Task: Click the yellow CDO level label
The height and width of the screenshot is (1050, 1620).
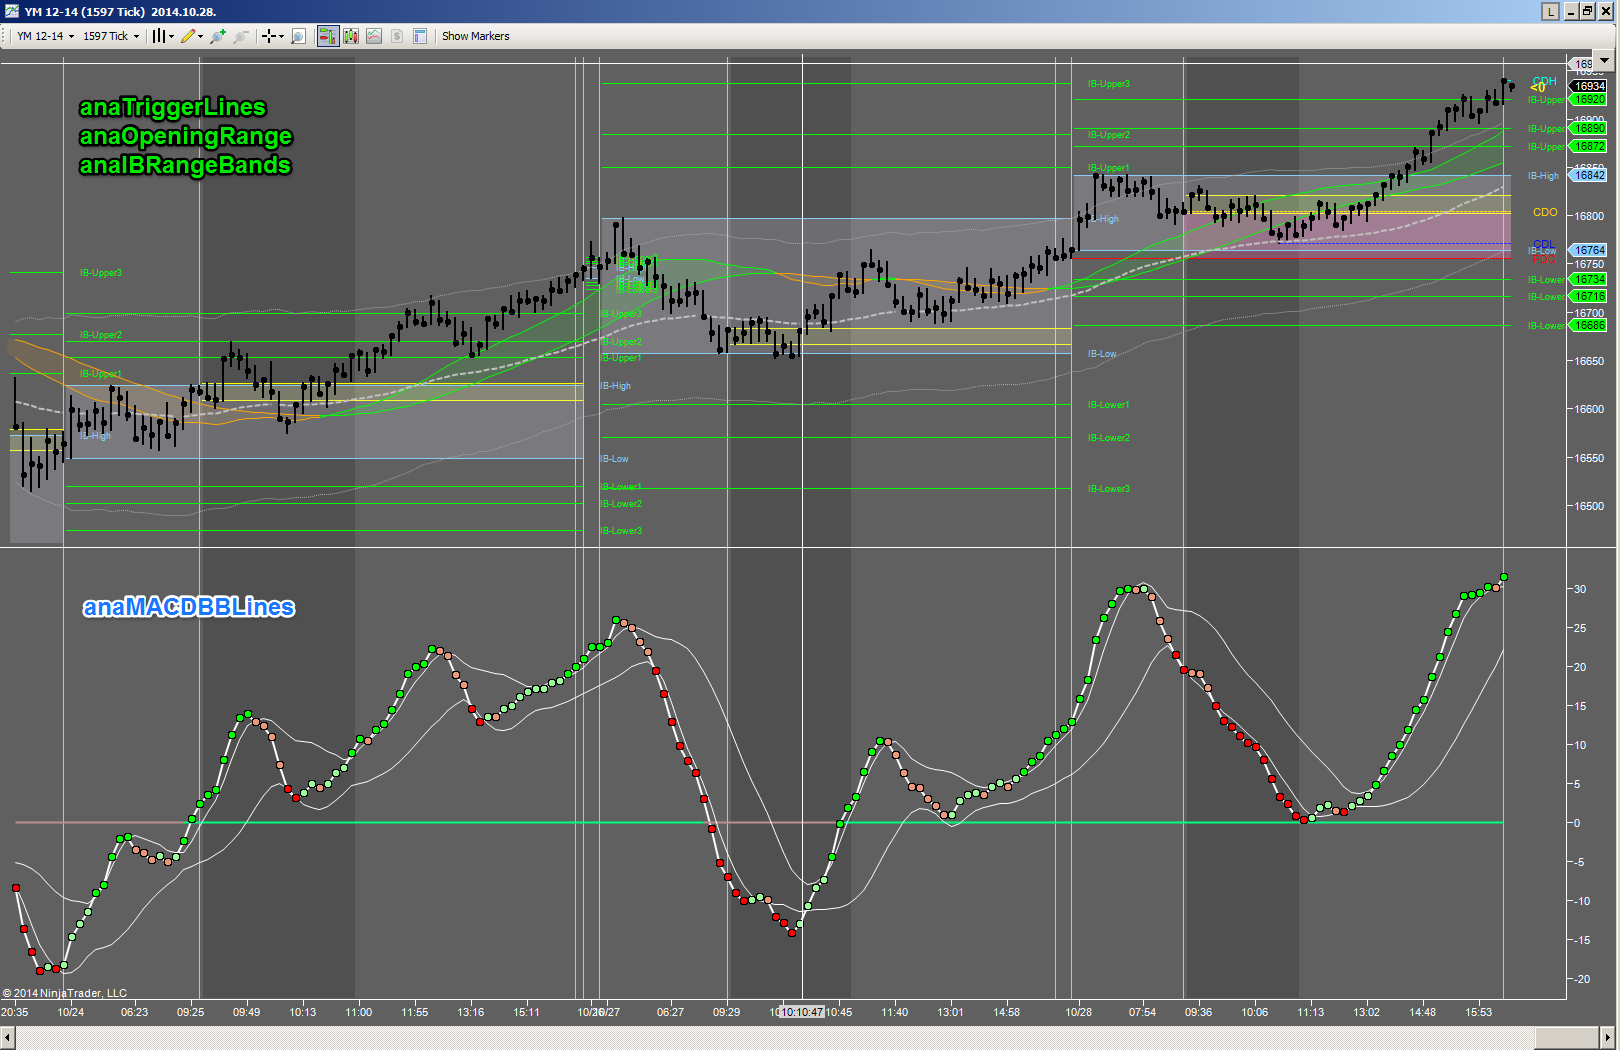Action: [1545, 212]
